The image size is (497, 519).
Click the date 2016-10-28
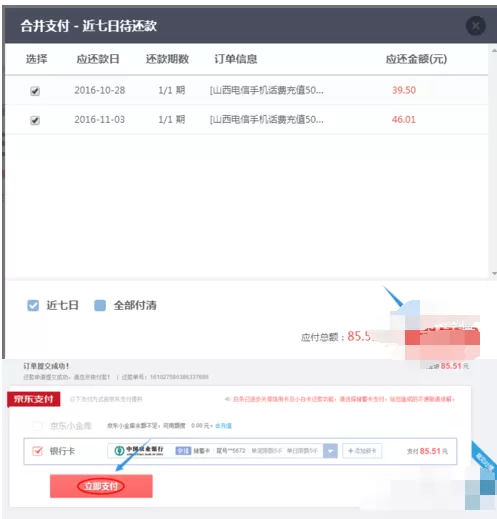click(100, 90)
